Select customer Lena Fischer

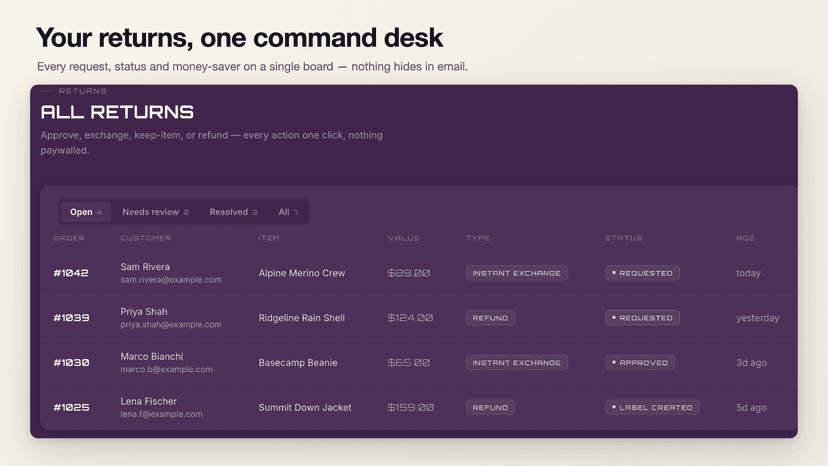point(148,402)
